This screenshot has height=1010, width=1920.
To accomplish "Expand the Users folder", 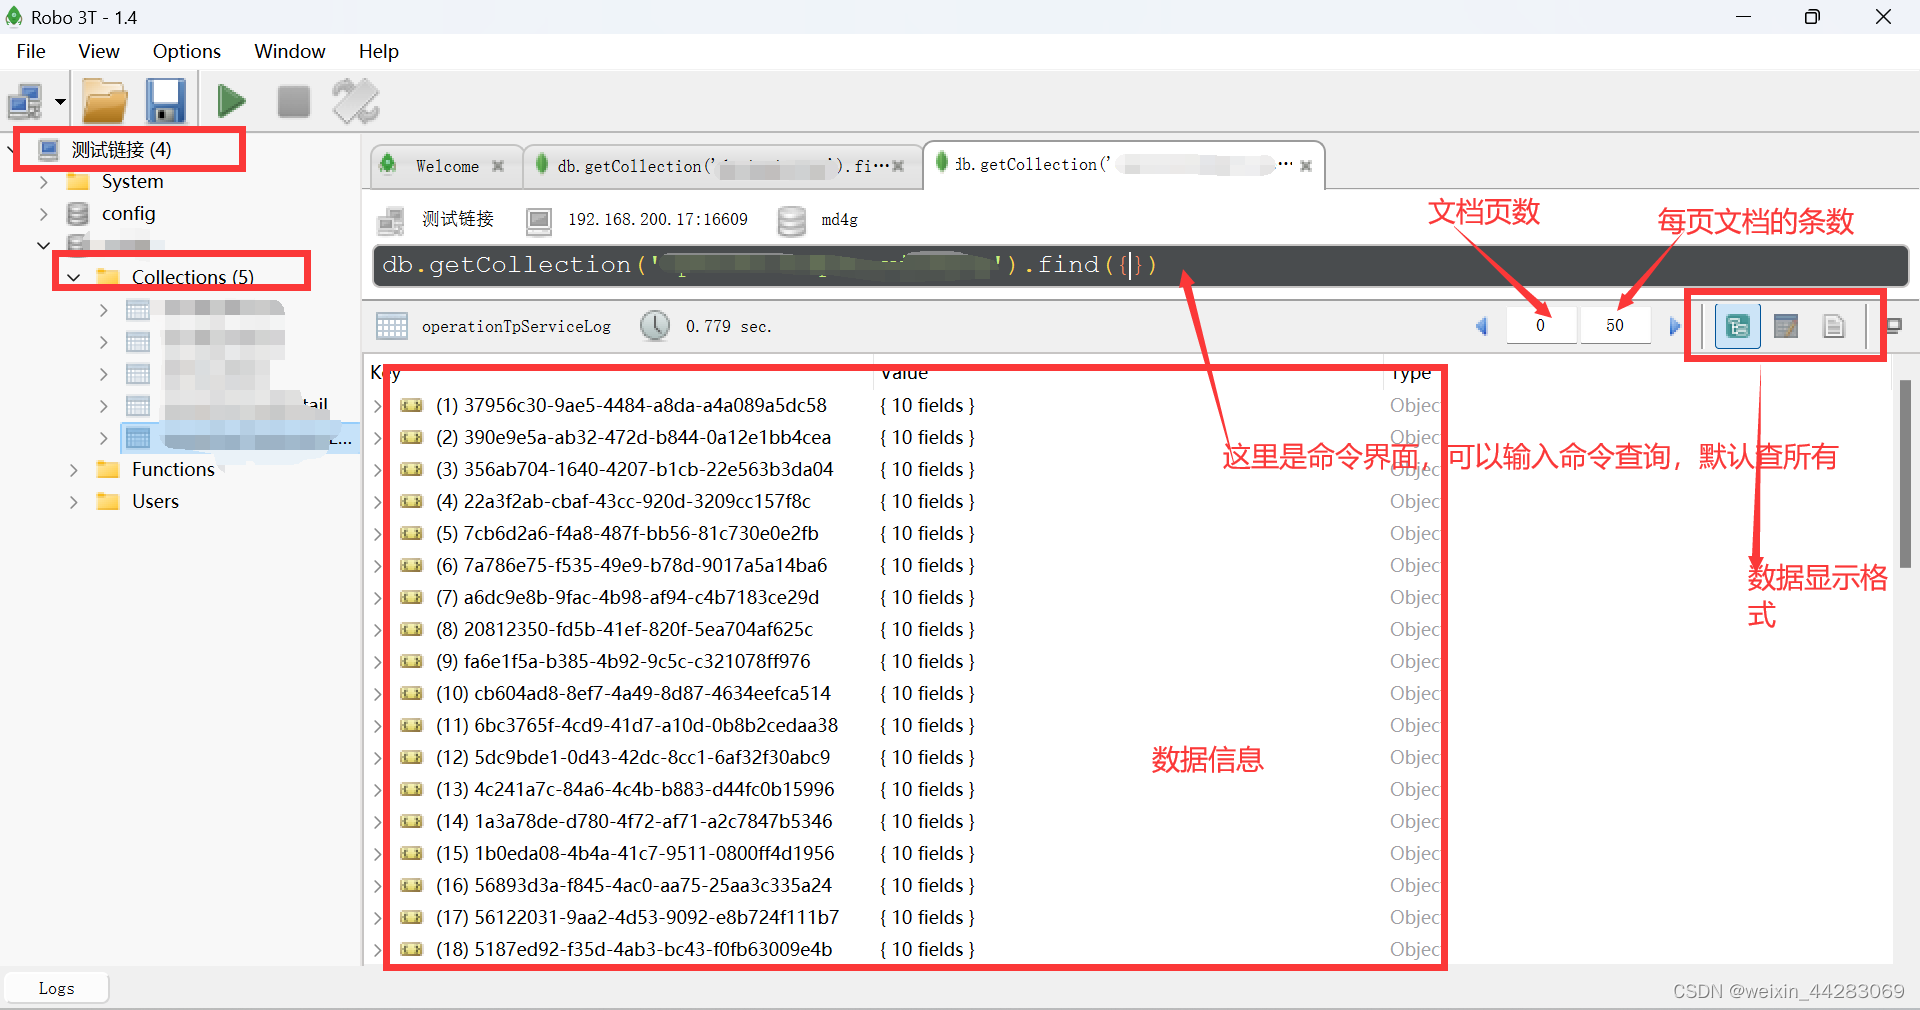I will 73,502.
